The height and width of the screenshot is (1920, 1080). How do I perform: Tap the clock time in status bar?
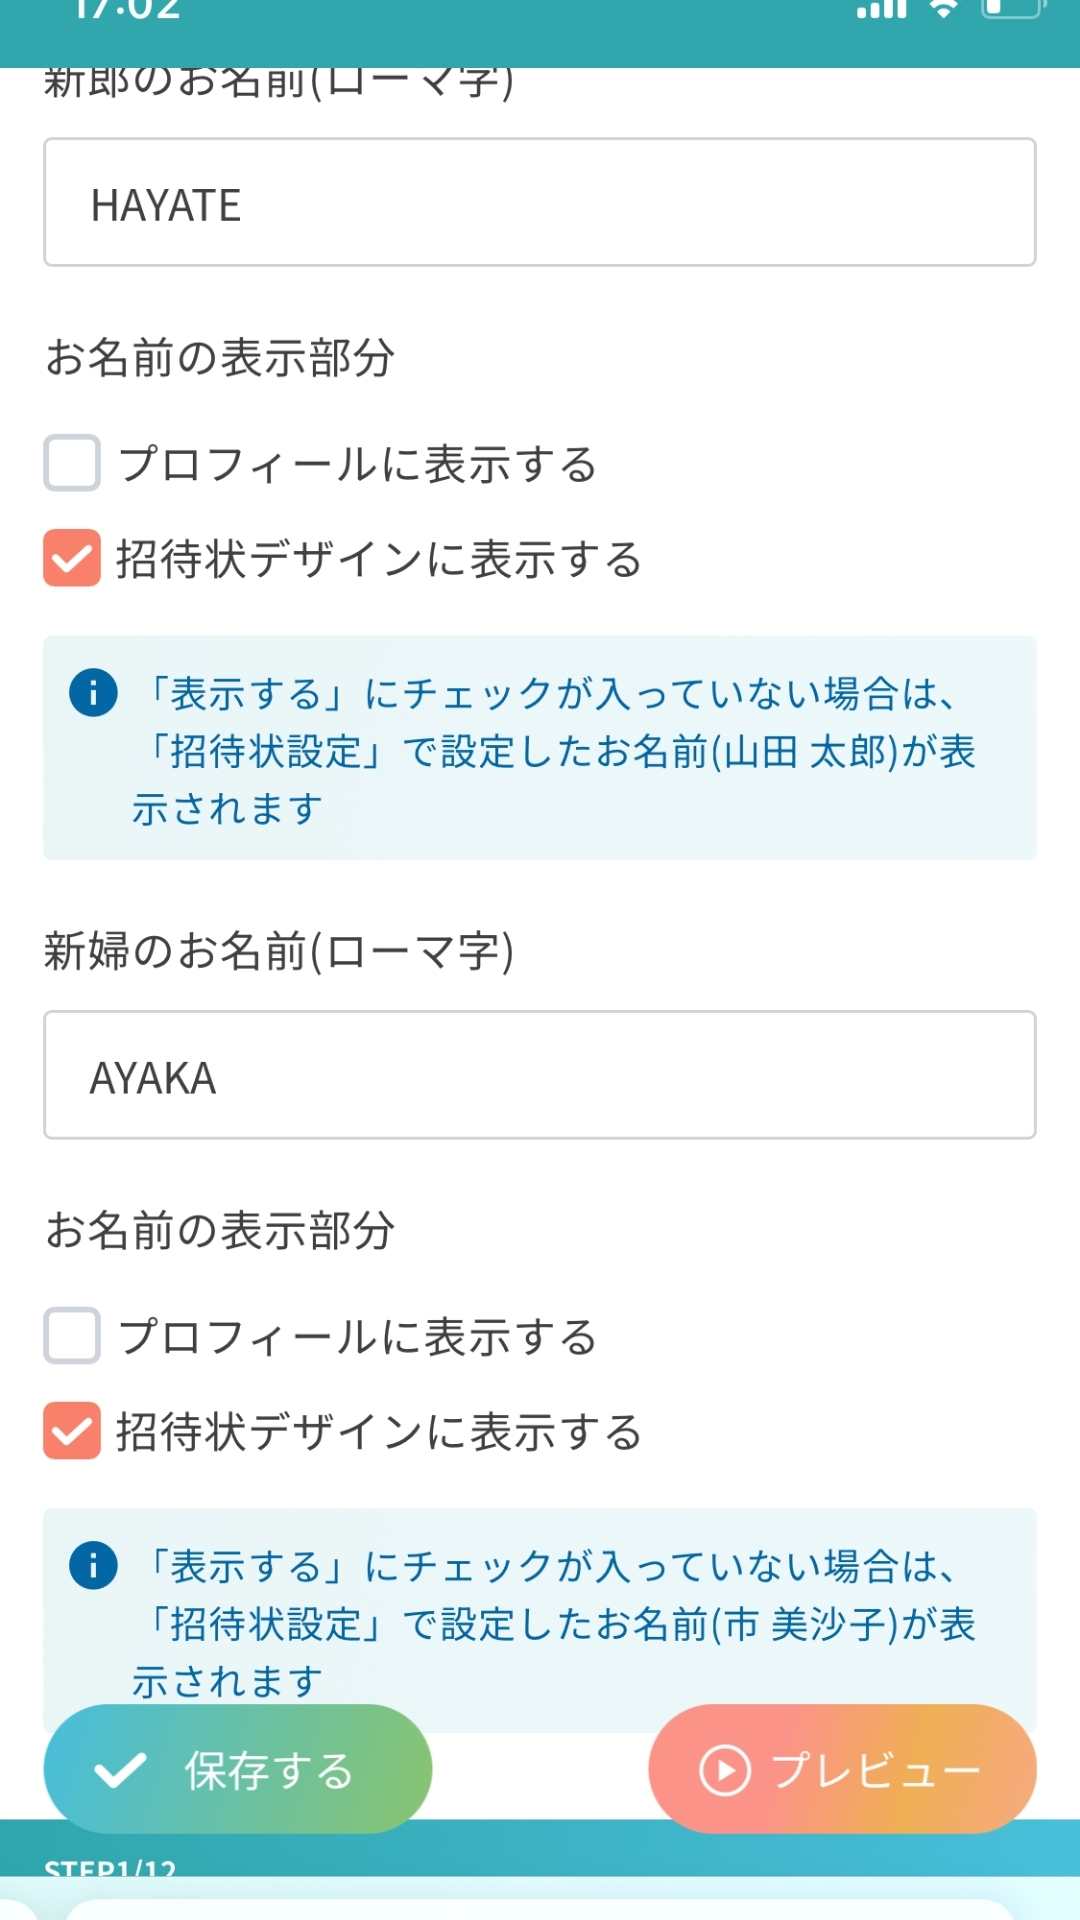127,11
